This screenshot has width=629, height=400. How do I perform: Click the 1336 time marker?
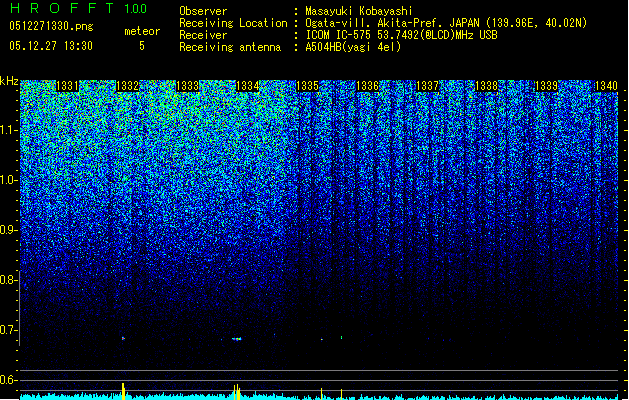[x=367, y=86]
